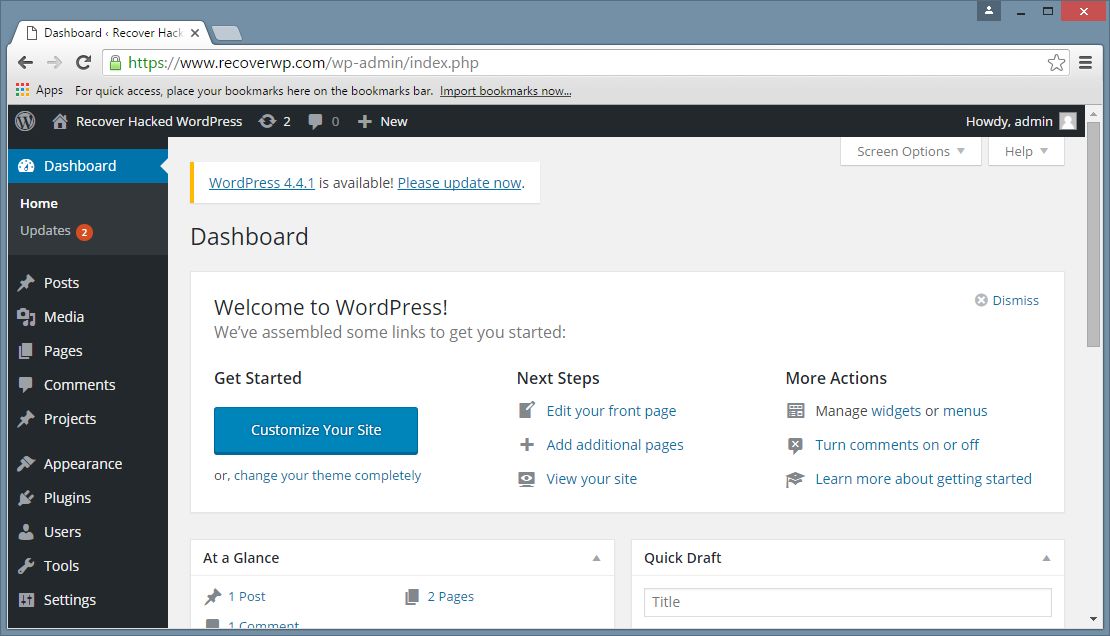Click the 1 Post link in At a Glance

pyautogui.click(x=246, y=596)
